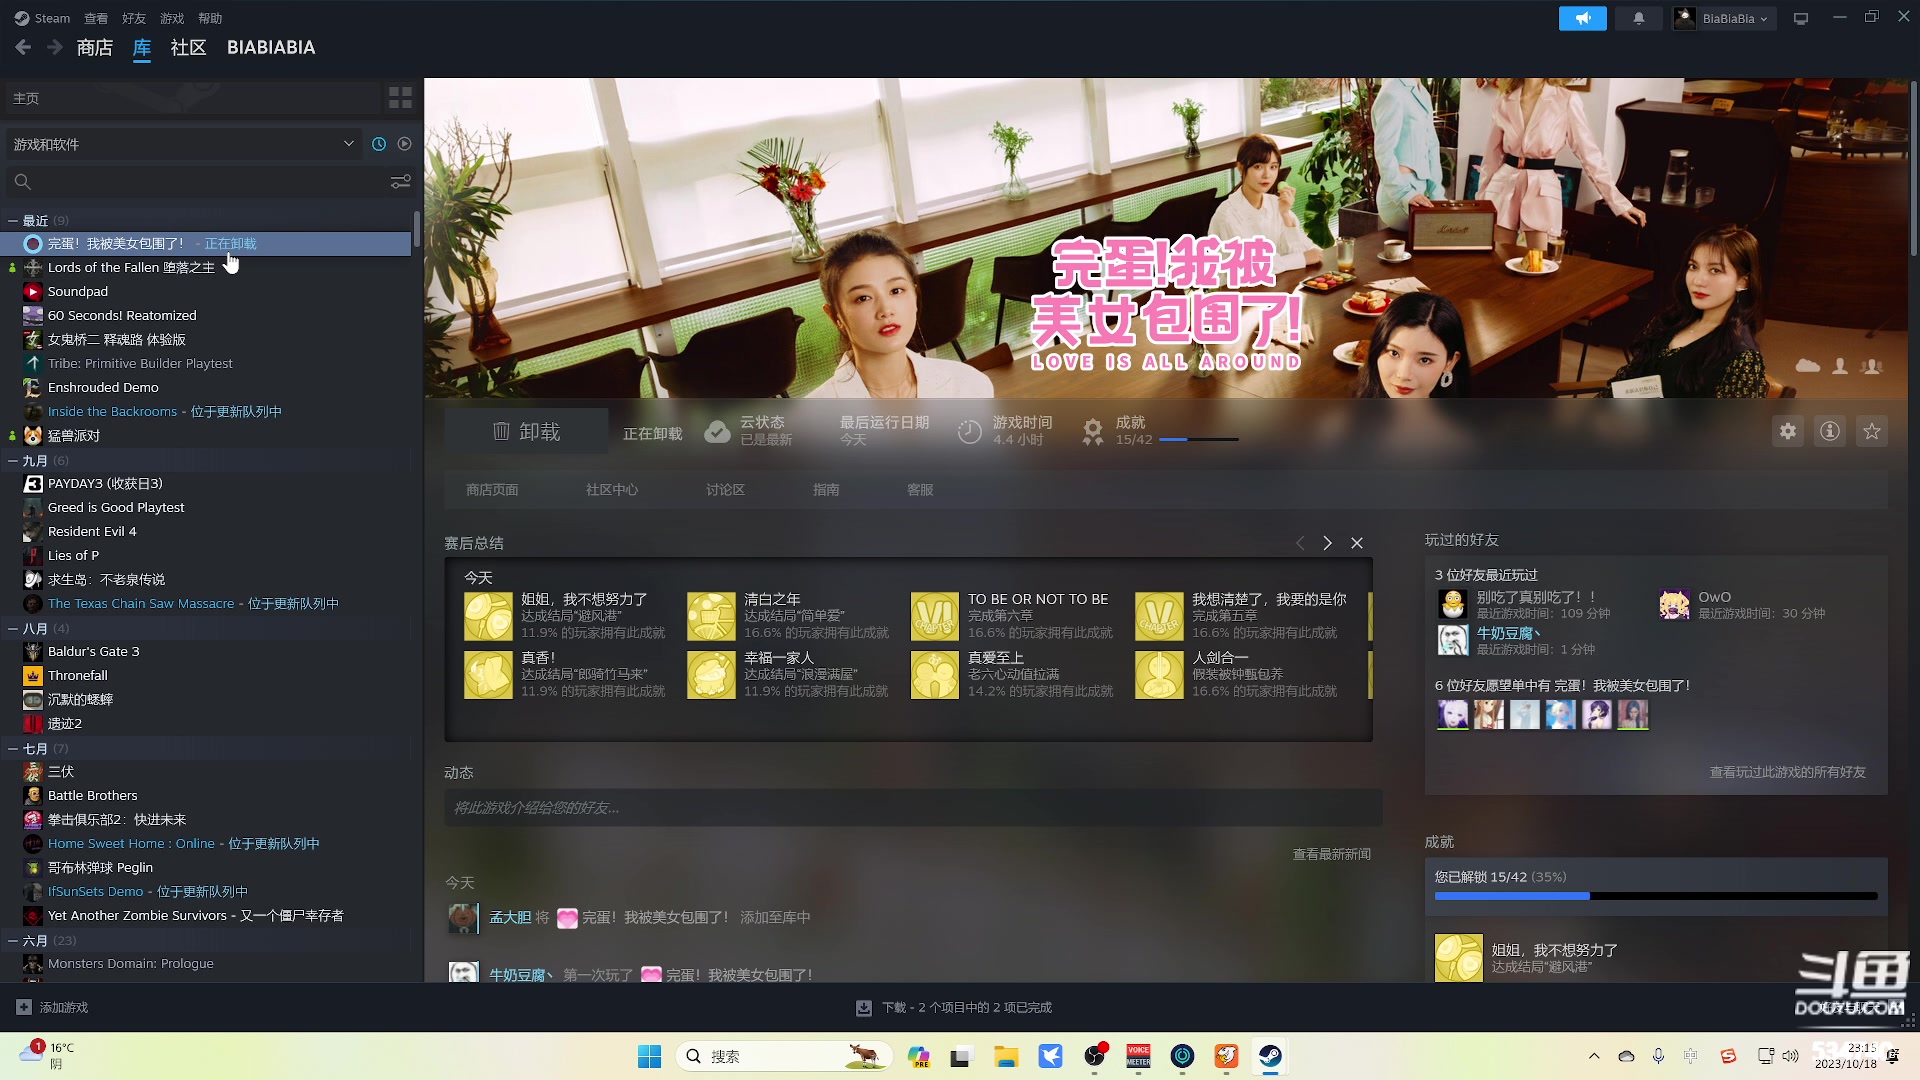Click 查看玩过此游戏的所有好友 link
Image resolution: width=1920 pixels, height=1080 pixels.
1788,772
